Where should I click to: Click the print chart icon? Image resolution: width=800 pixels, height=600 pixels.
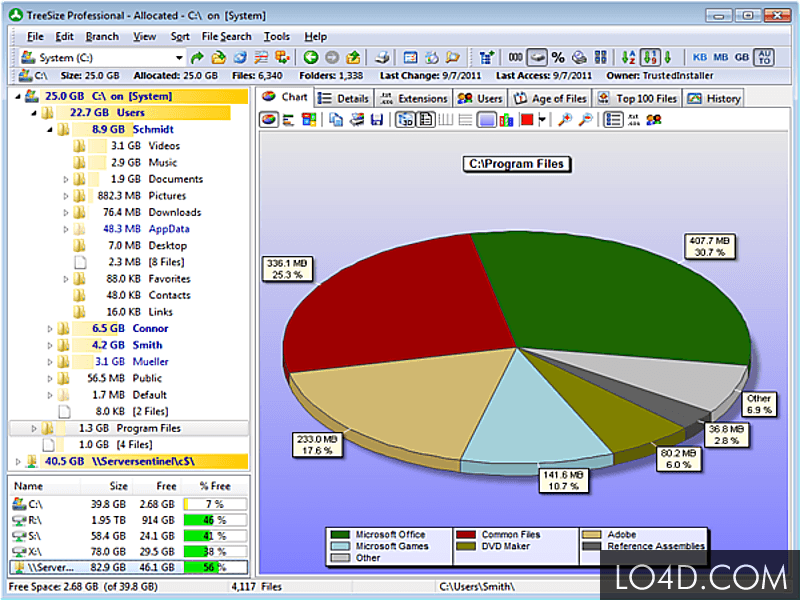(357, 120)
